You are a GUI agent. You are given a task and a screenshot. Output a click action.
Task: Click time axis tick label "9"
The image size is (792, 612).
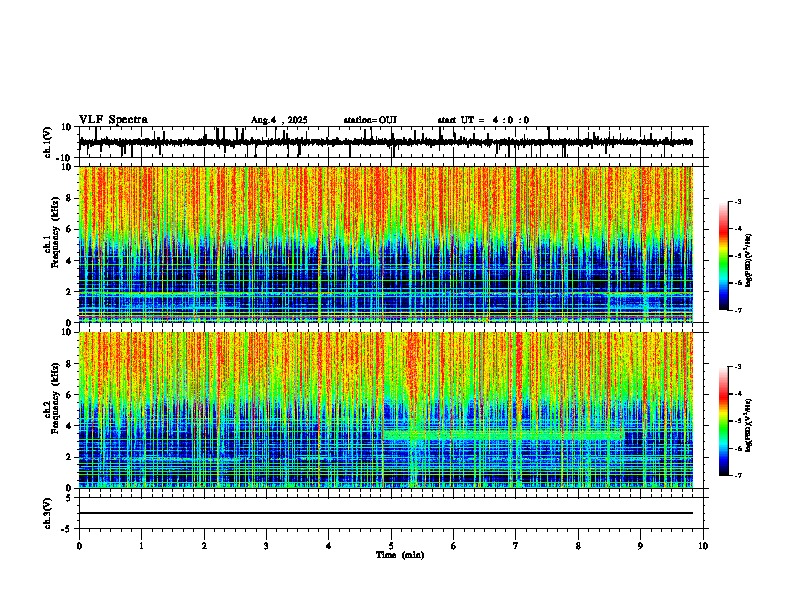coord(640,546)
